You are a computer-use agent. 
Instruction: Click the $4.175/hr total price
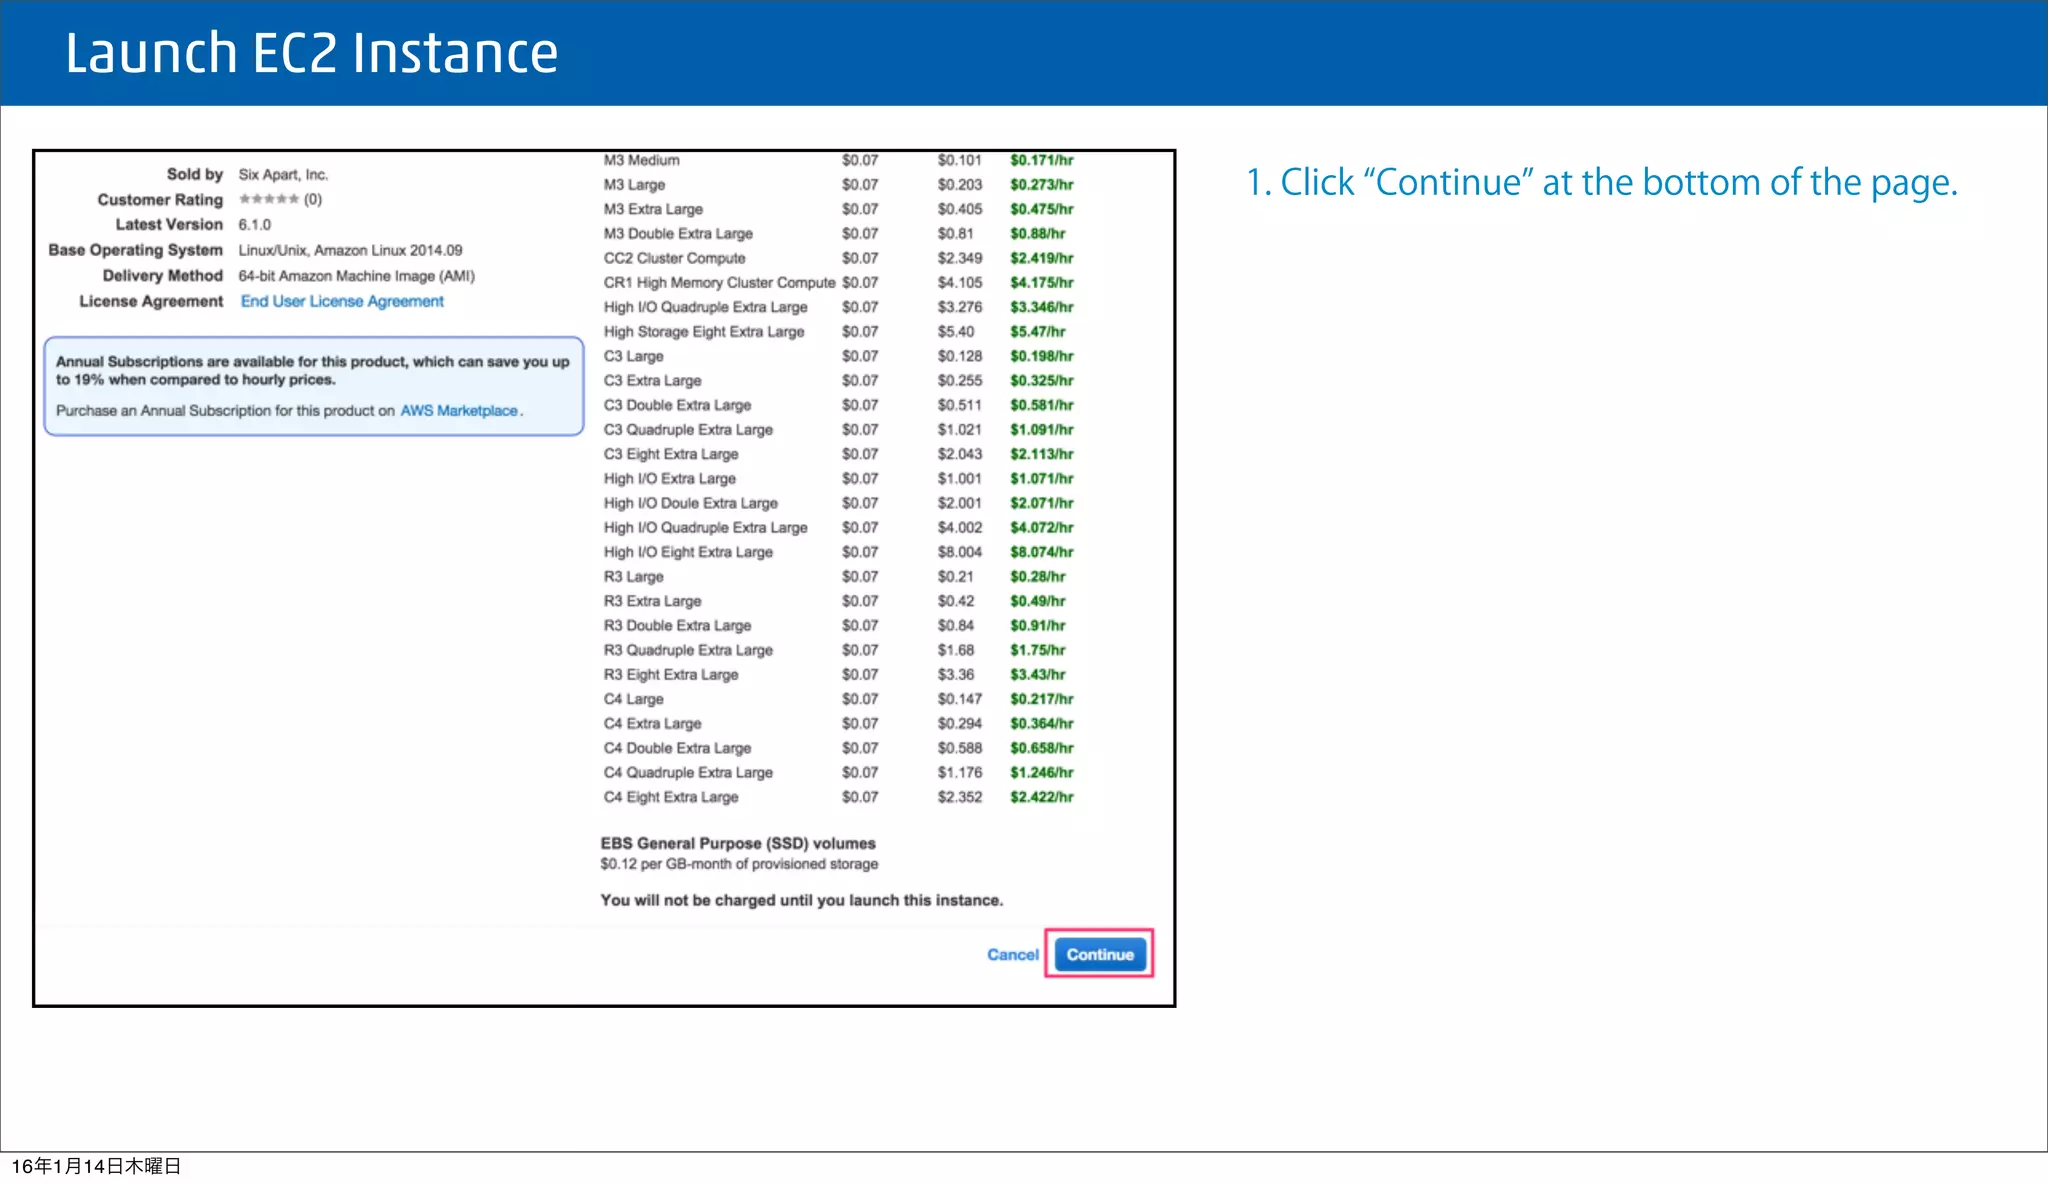click(1041, 283)
